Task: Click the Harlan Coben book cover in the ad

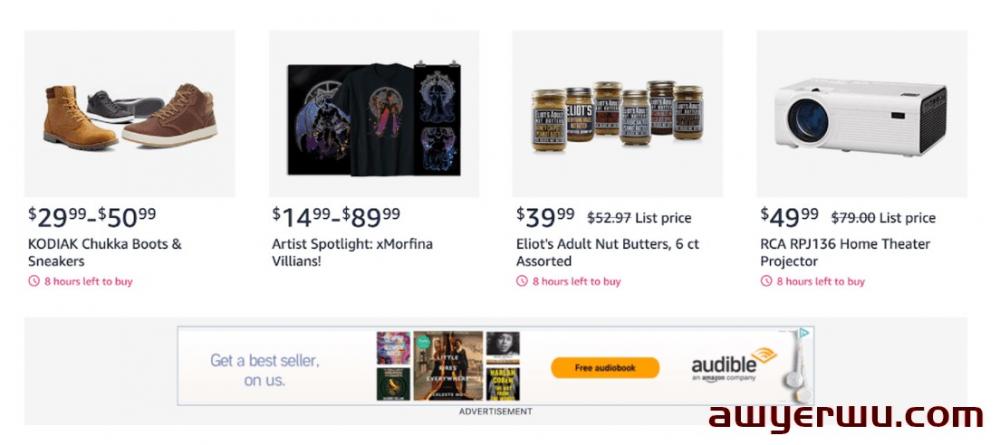Action: click(503, 384)
